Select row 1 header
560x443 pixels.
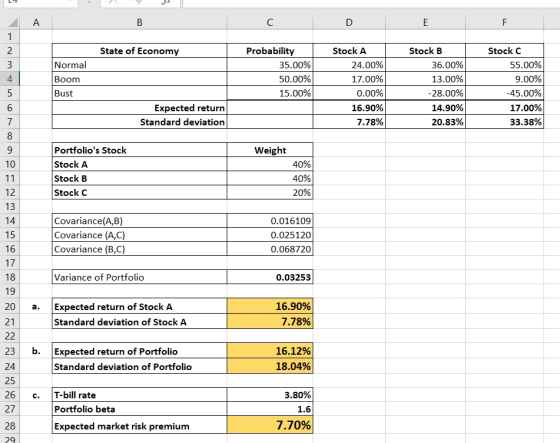(10, 36)
